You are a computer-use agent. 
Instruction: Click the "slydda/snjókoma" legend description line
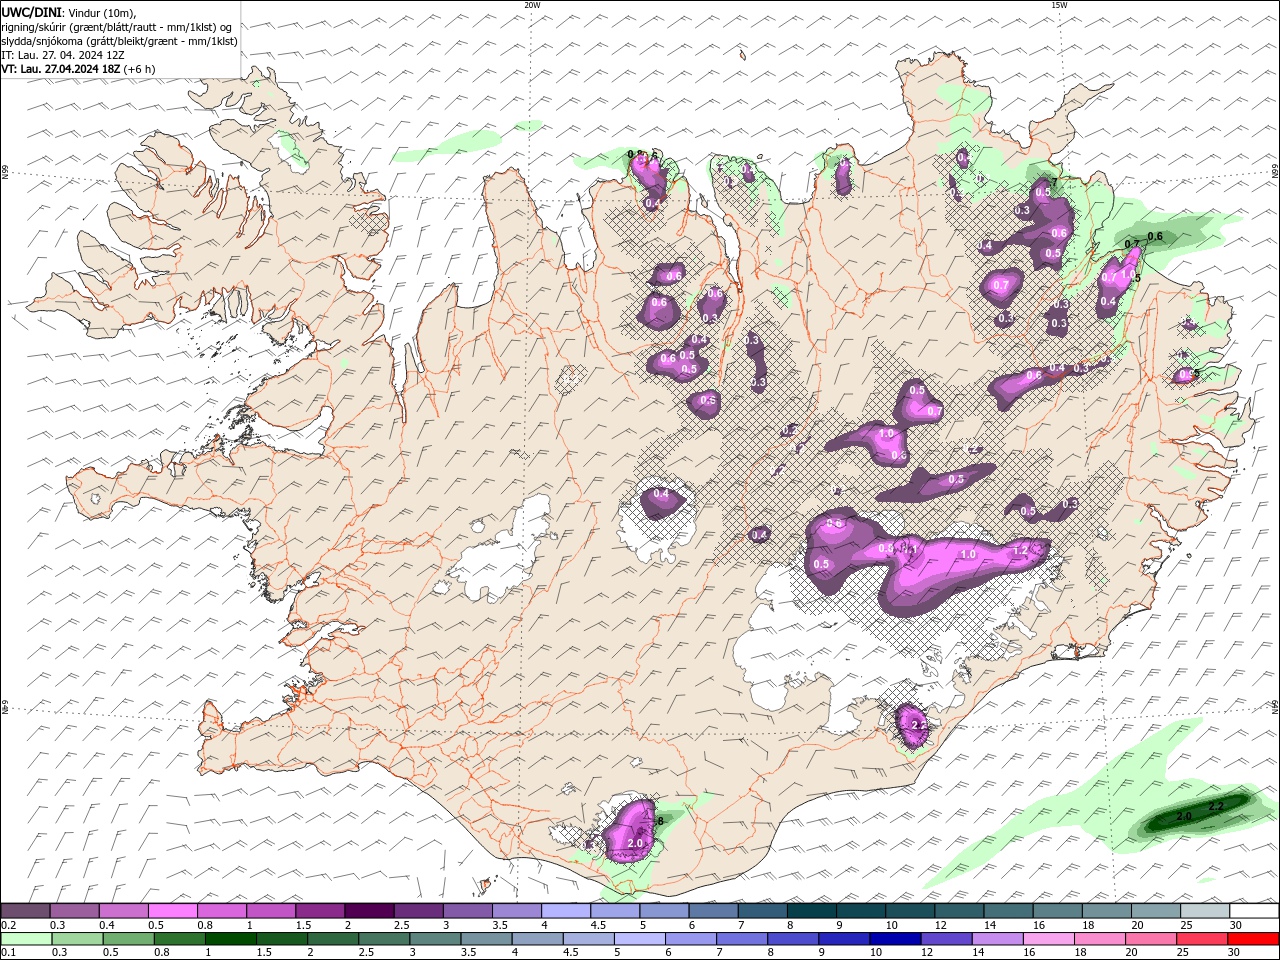tap(120, 41)
